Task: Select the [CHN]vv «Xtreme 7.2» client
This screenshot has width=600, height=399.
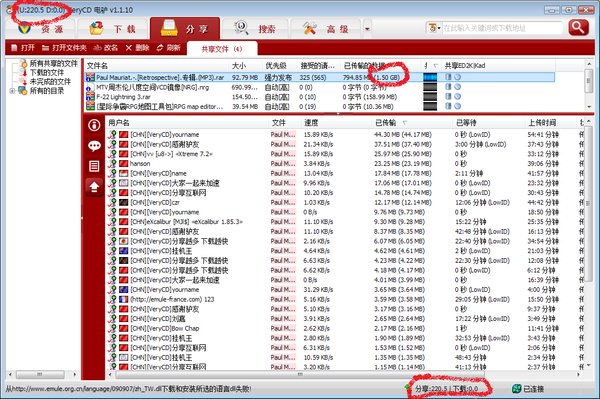Action: pos(344,154)
